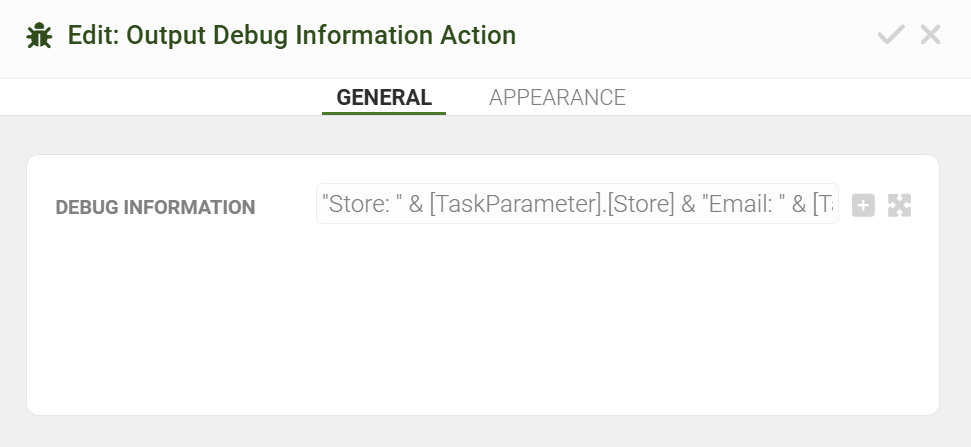971x447 pixels.
Task: Click the green bug debug icon
Action: click(x=39, y=36)
